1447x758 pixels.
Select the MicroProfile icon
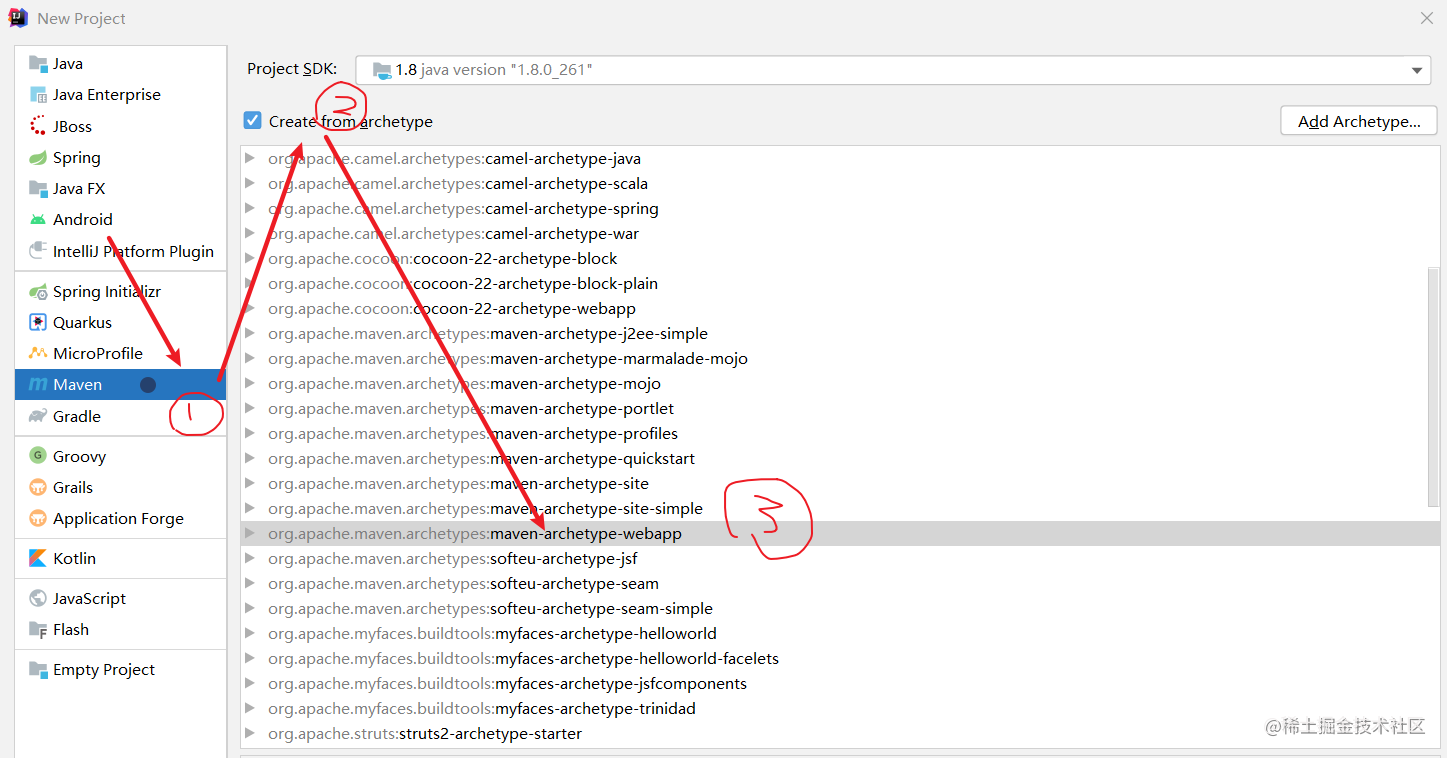tap(38, 354)
